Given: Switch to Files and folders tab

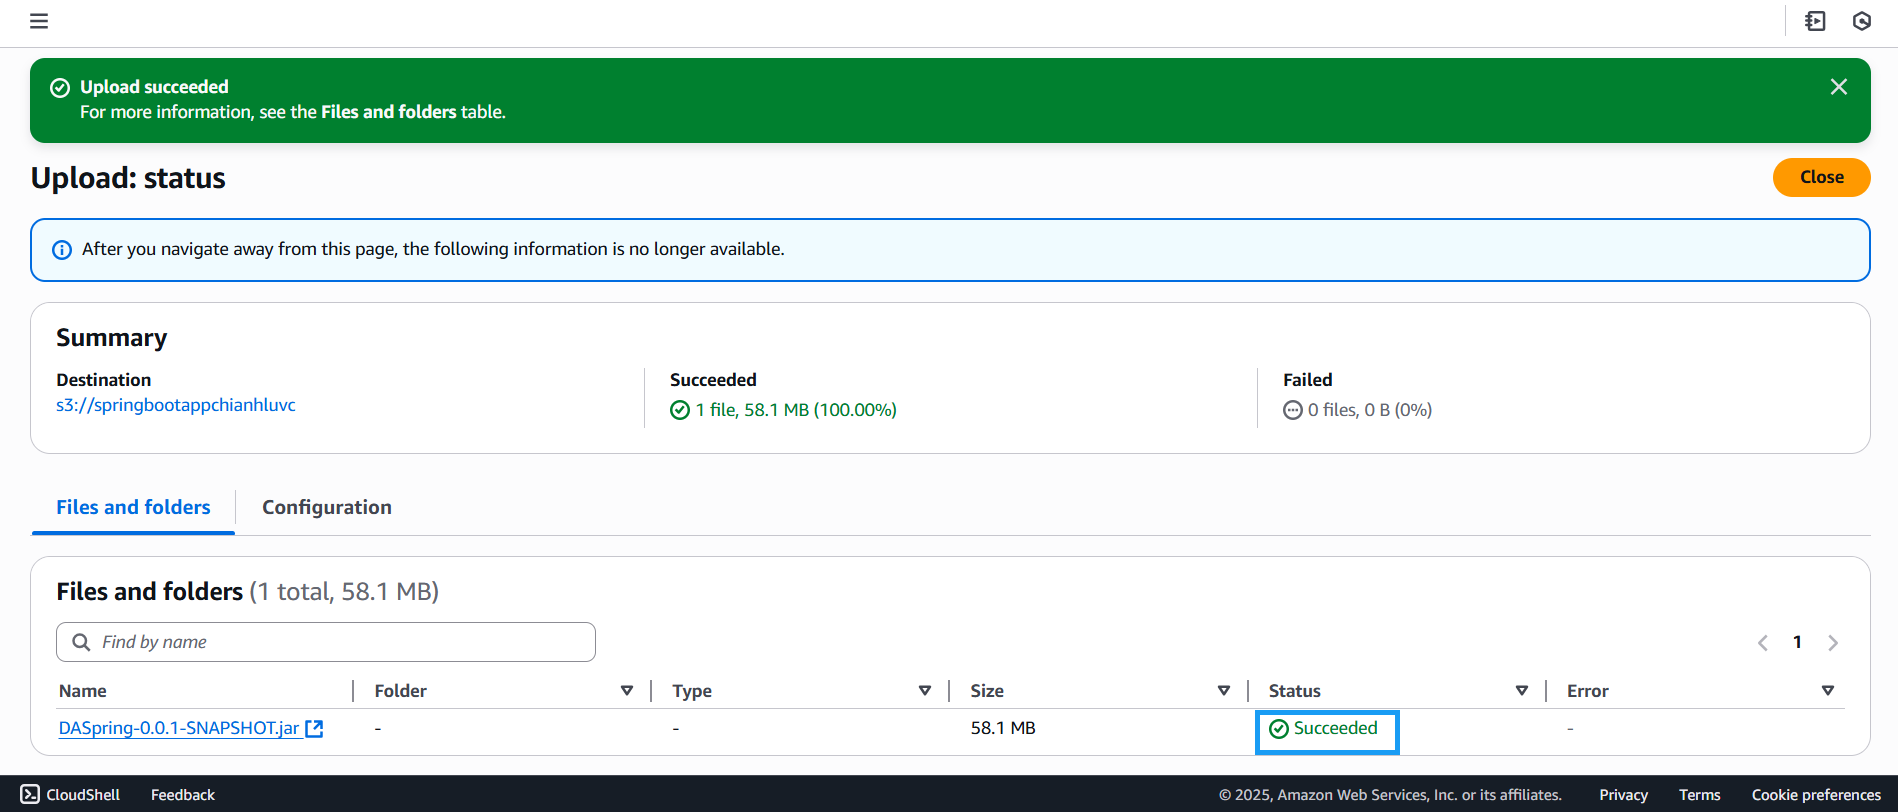Looking at the screenshot, I should pos(133,507).
